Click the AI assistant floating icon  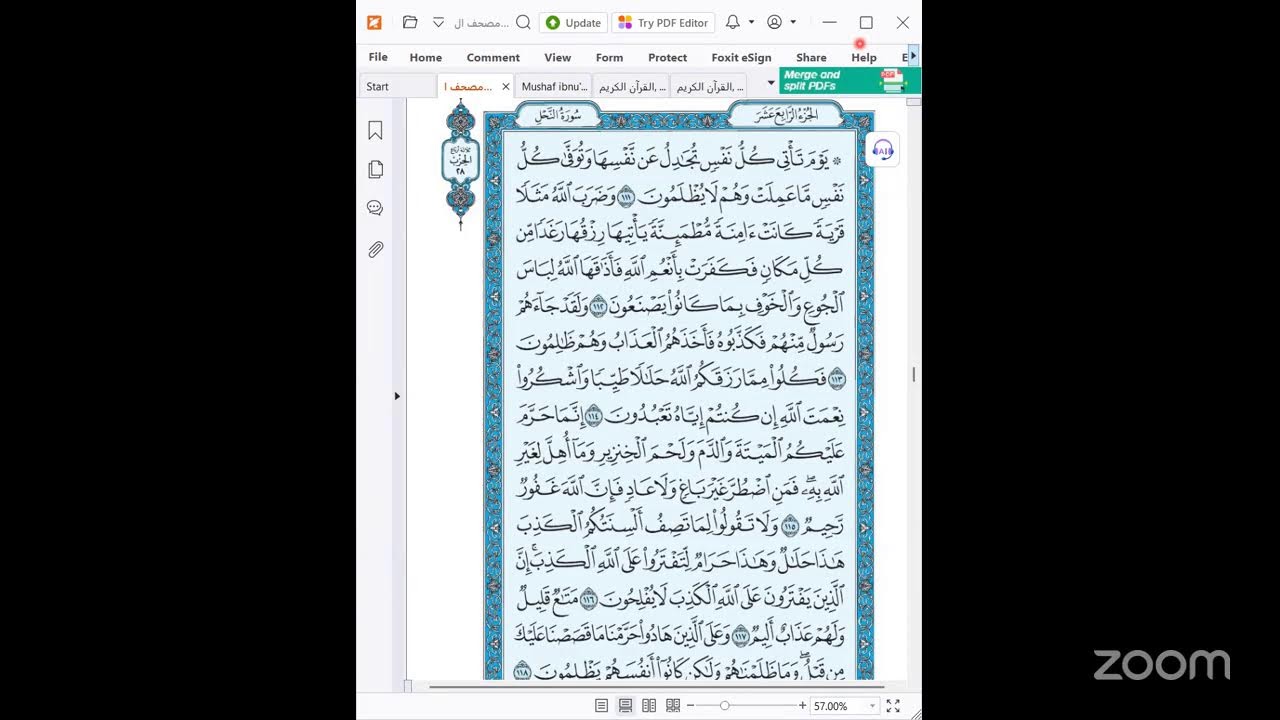[x=882, y=149]
